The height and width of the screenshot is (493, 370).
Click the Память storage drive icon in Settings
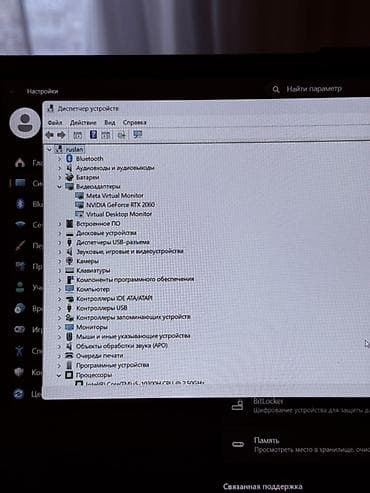238,444
